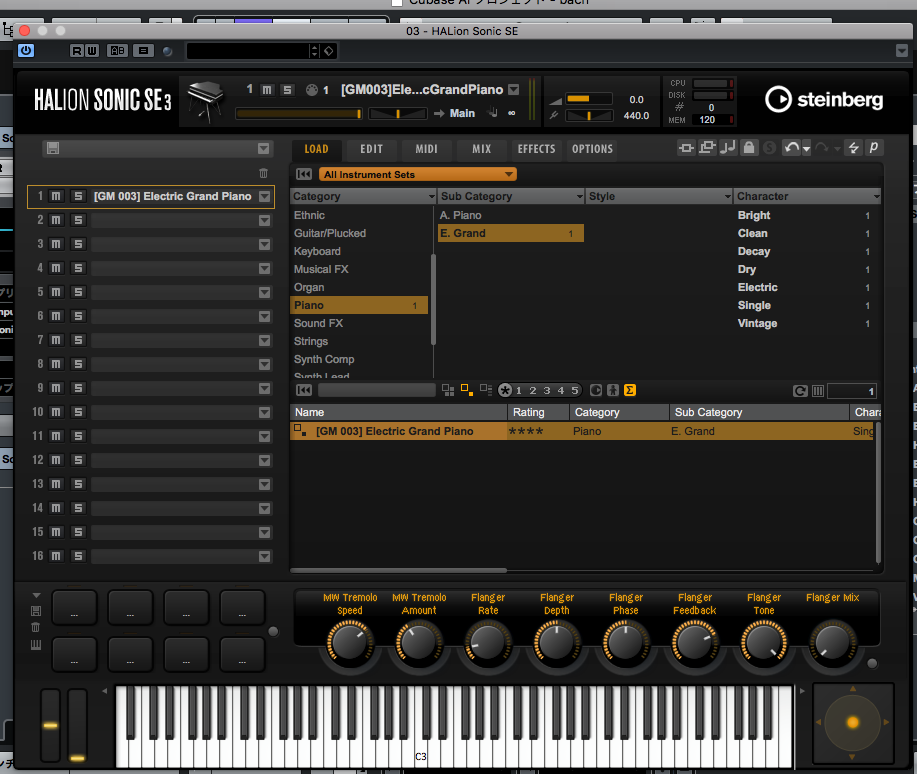Select the Organ category

360,287
